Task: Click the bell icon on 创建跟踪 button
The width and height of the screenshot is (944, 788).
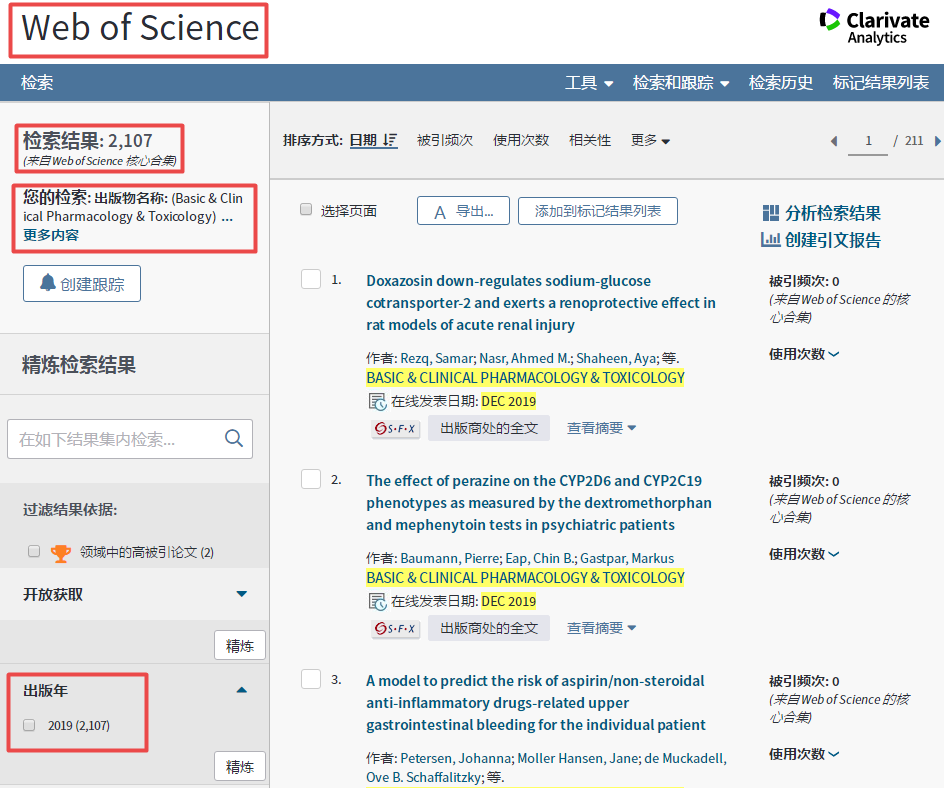Action: tap(48, 283)
